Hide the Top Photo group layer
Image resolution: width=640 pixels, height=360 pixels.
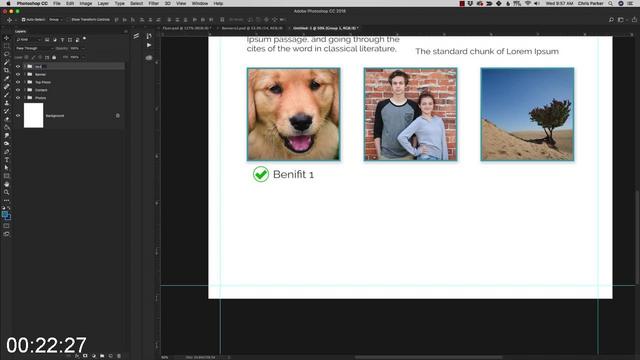click(x=18, y=82)
